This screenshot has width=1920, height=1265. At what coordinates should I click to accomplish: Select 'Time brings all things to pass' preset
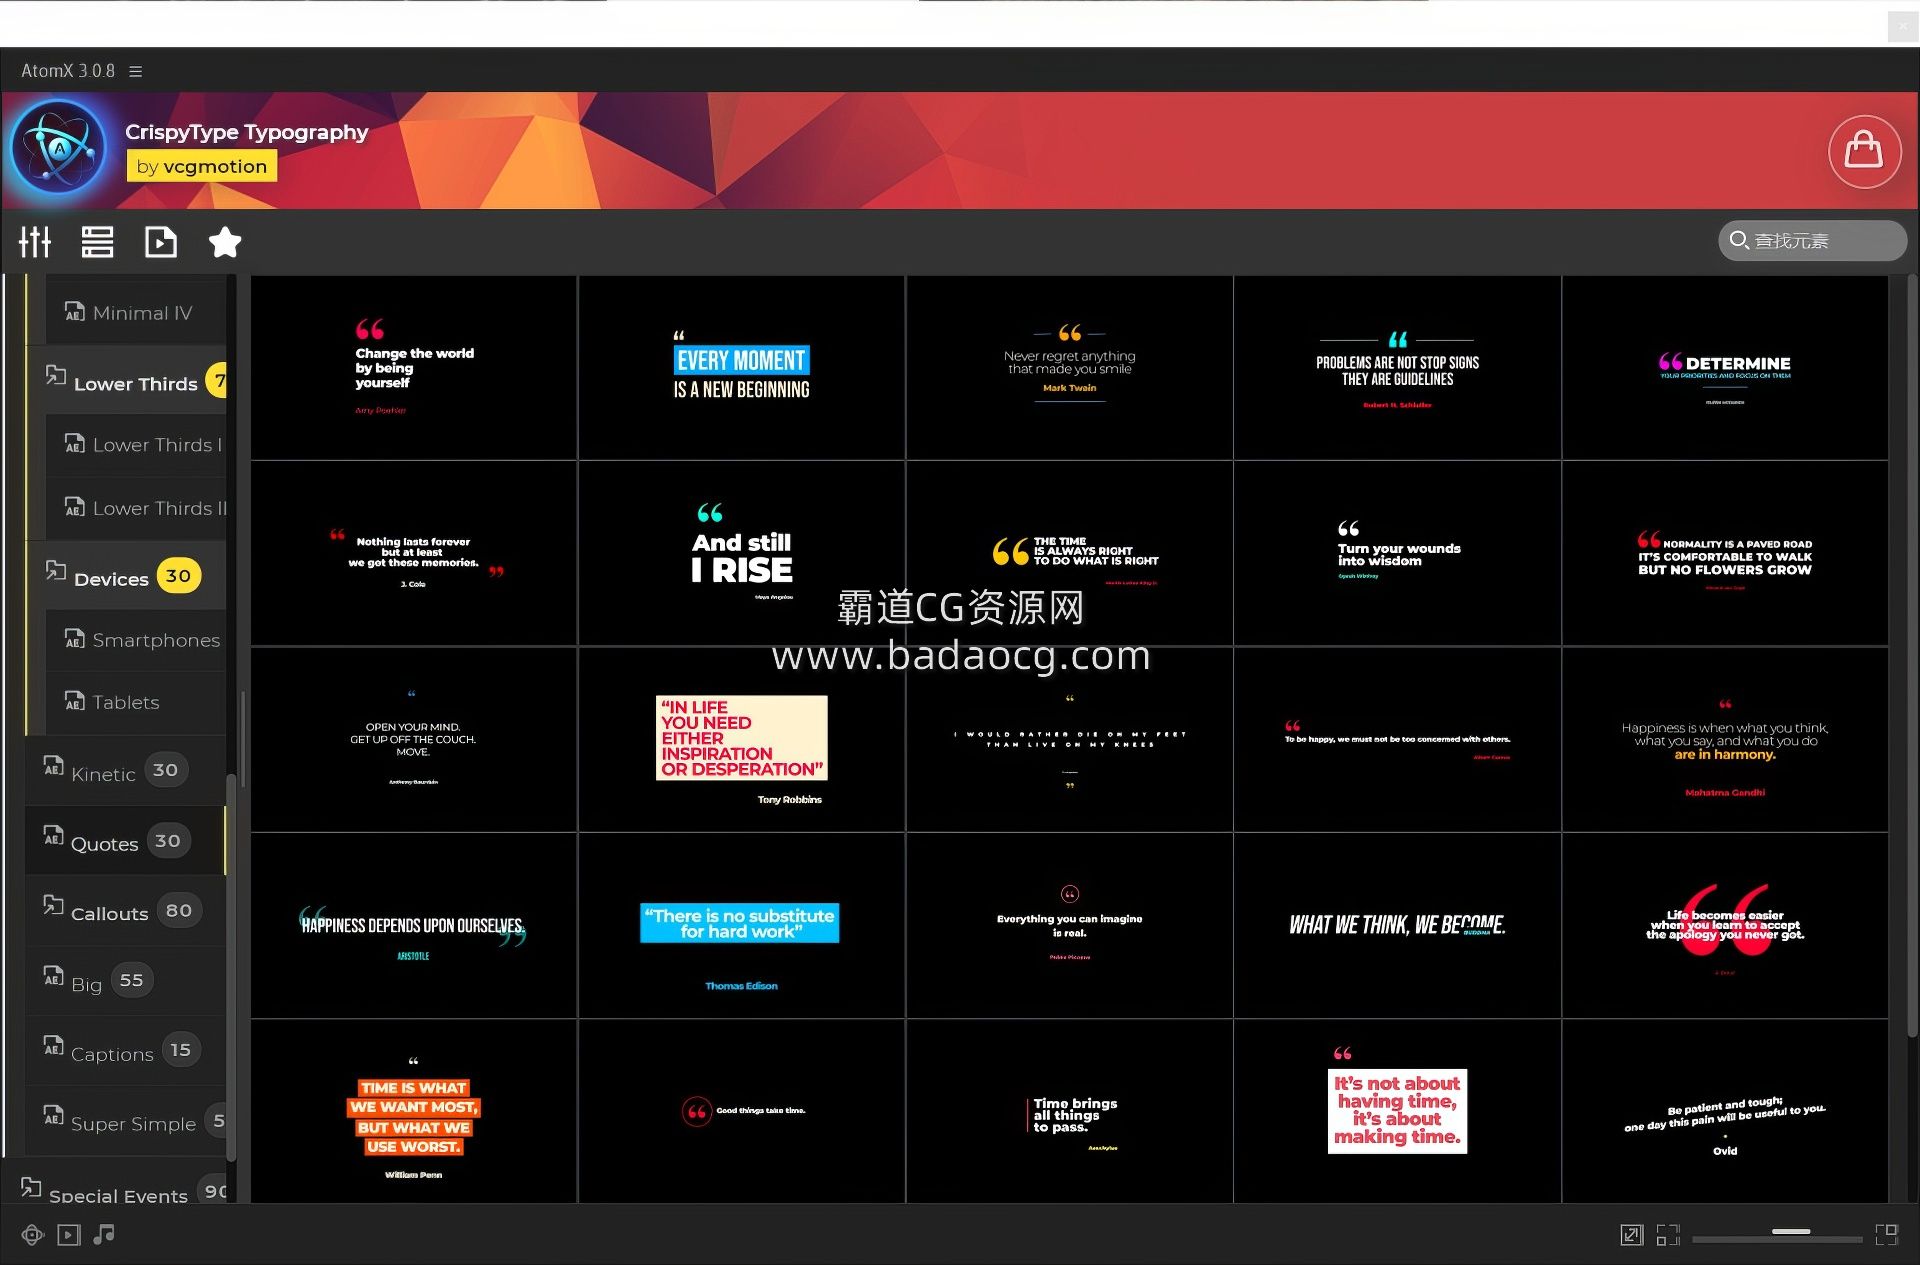pos(1069,1111)
